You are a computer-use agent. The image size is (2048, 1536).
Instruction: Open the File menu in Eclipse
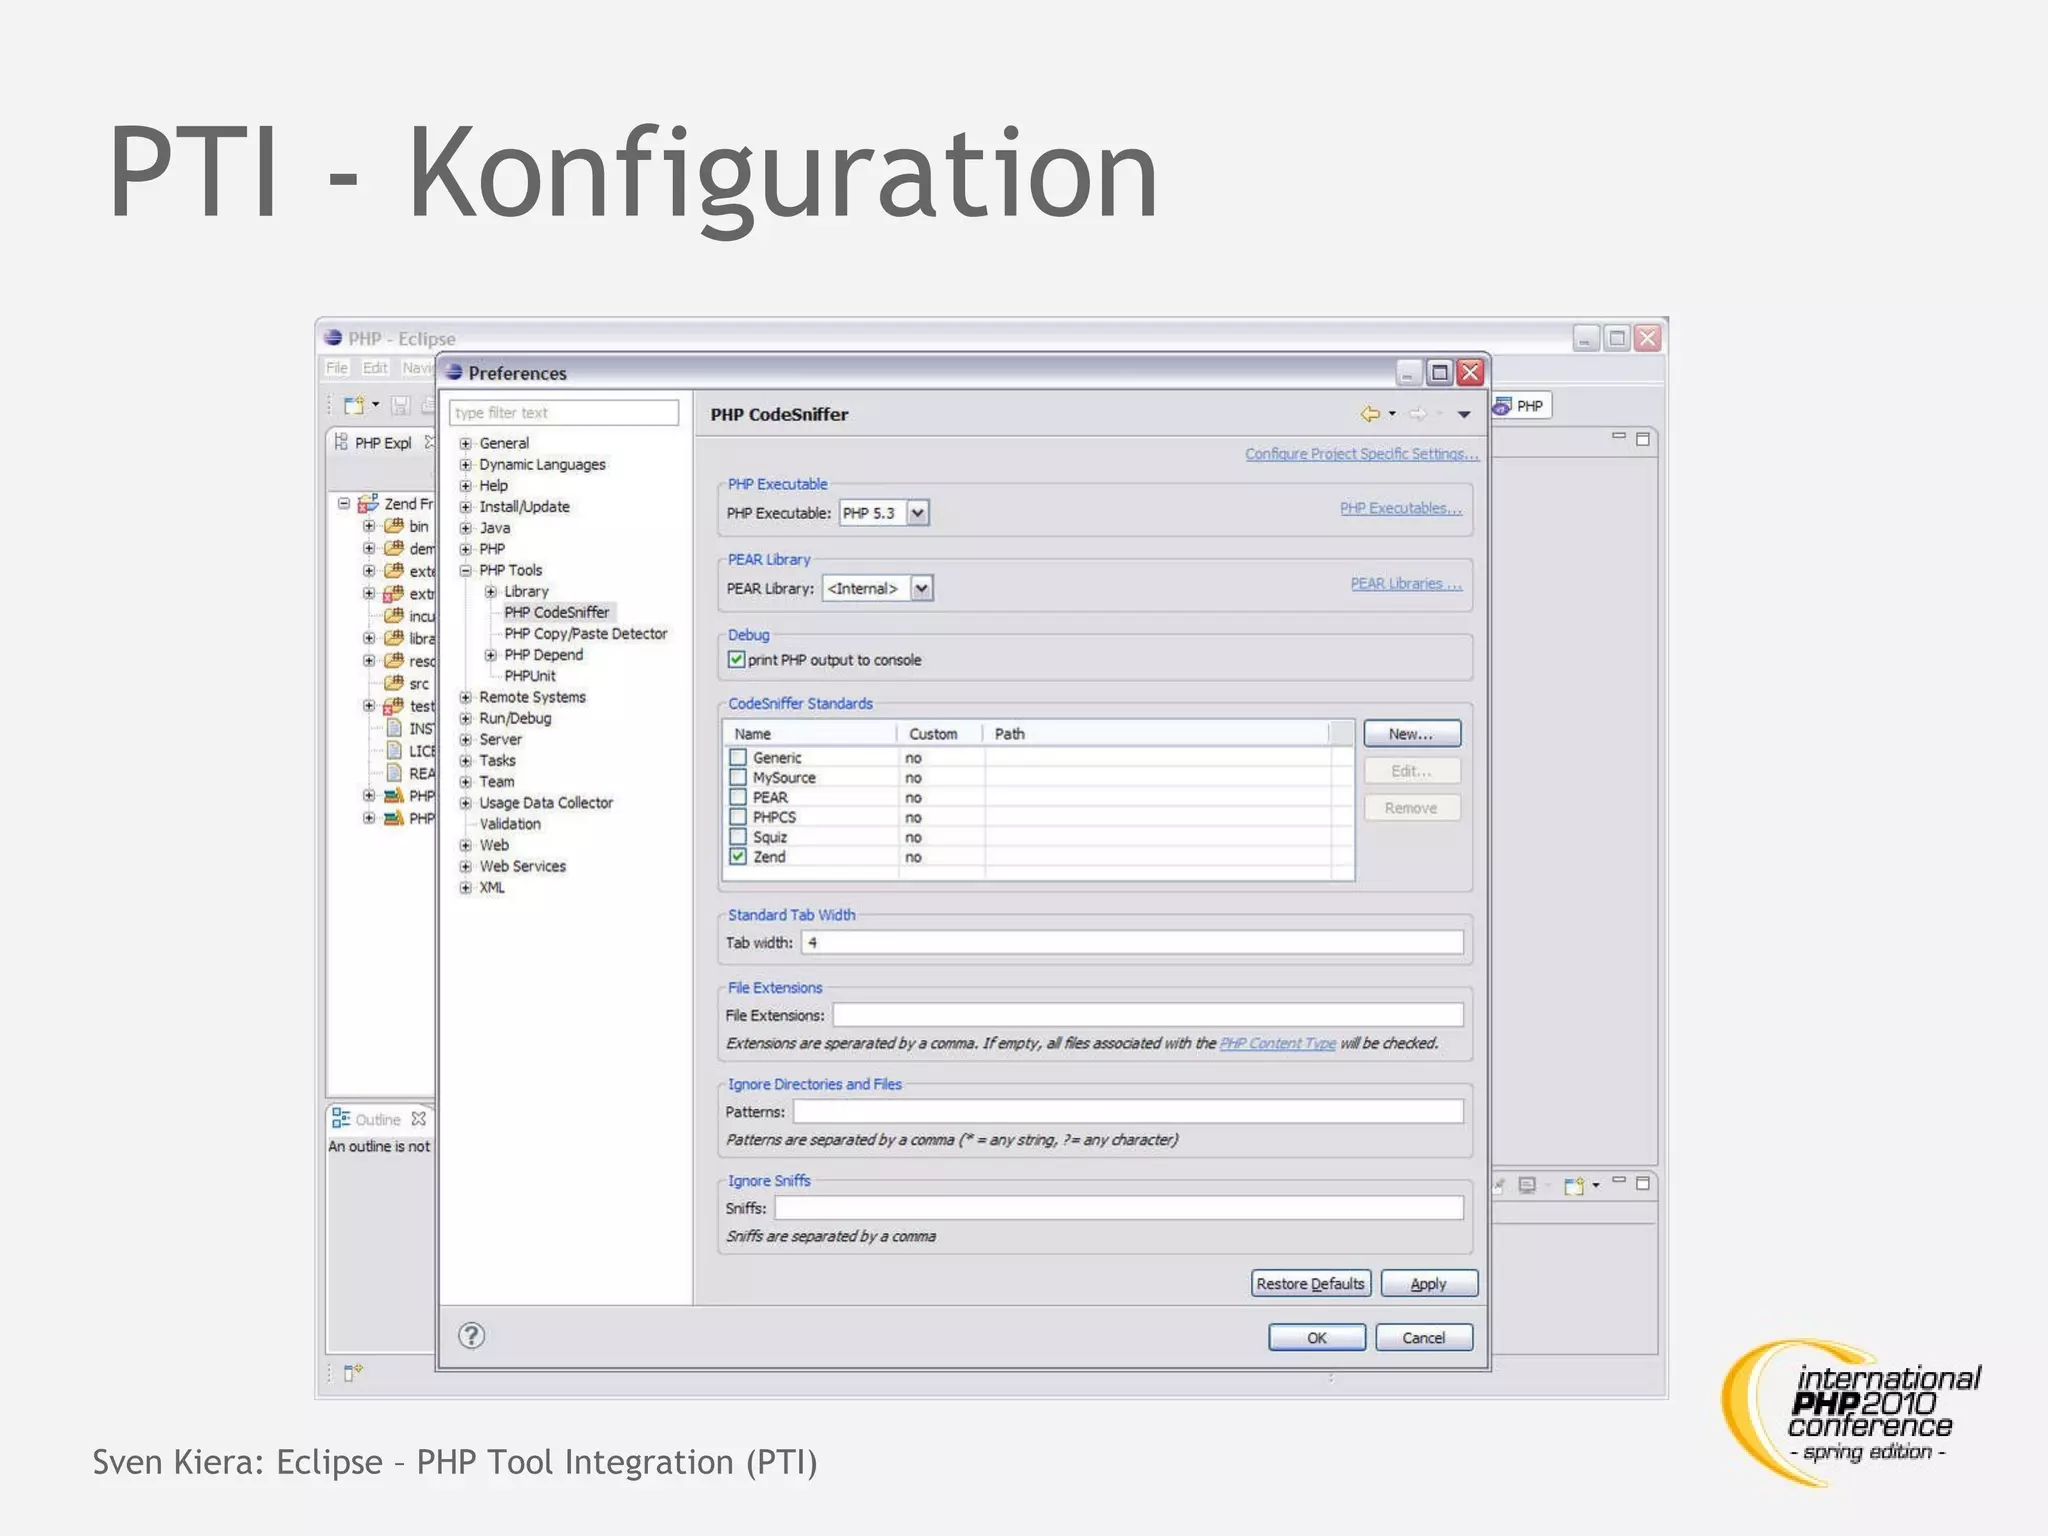click(337, 368)
